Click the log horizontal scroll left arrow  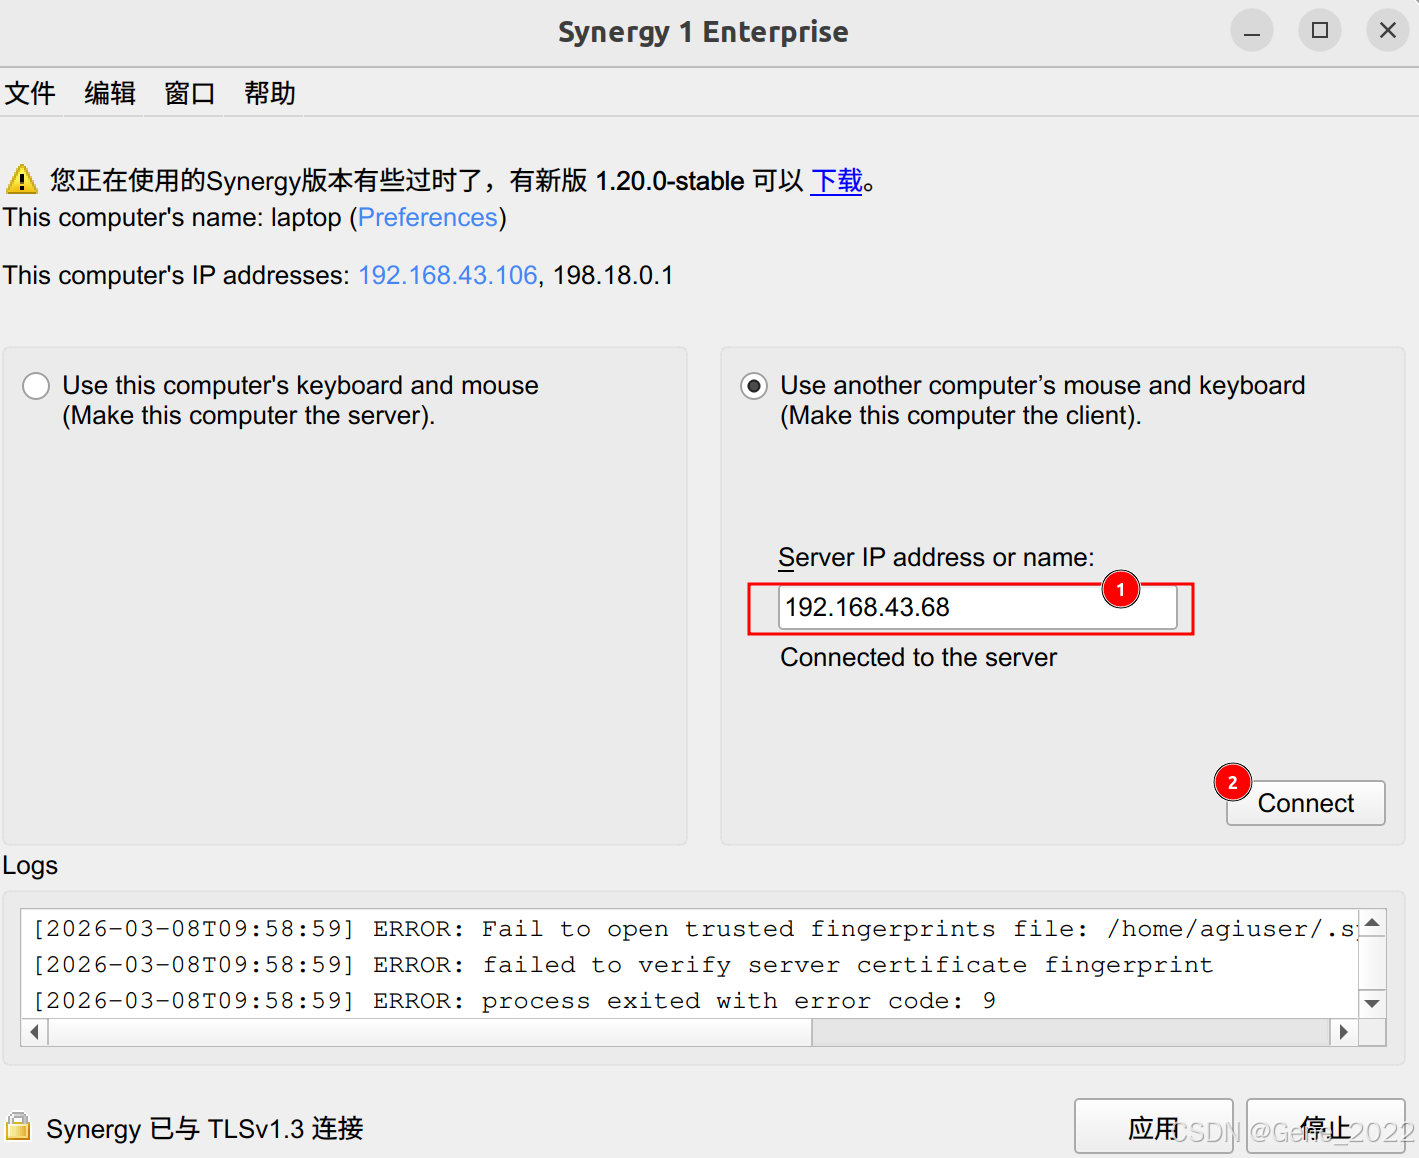point(35,1032)
